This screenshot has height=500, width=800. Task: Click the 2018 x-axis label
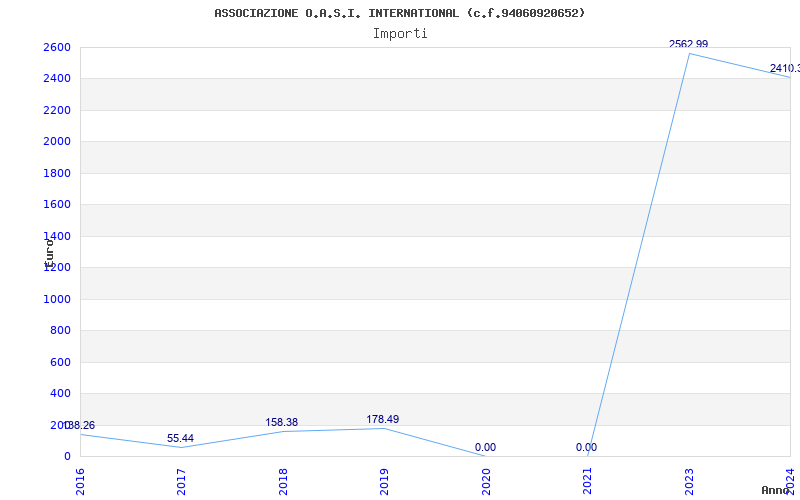coord(283,482)
